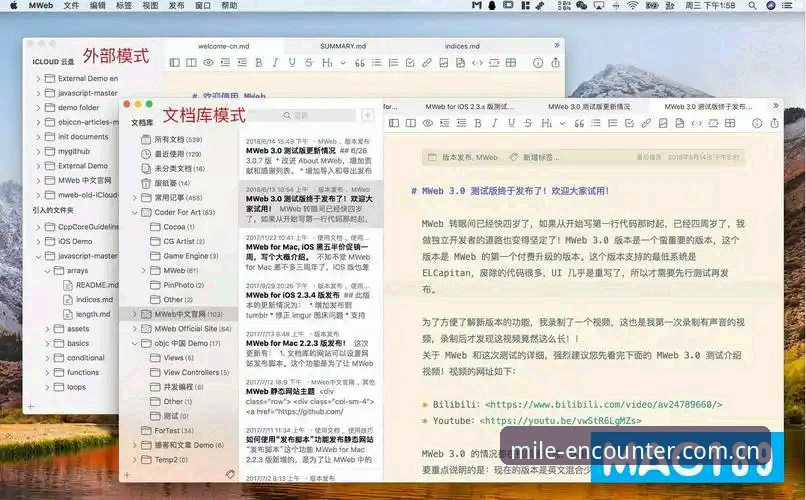The width and height of the screenshot is (806, 500).
Task: Click 新增标签 to add a tag
Action: (x=541, y=157)
